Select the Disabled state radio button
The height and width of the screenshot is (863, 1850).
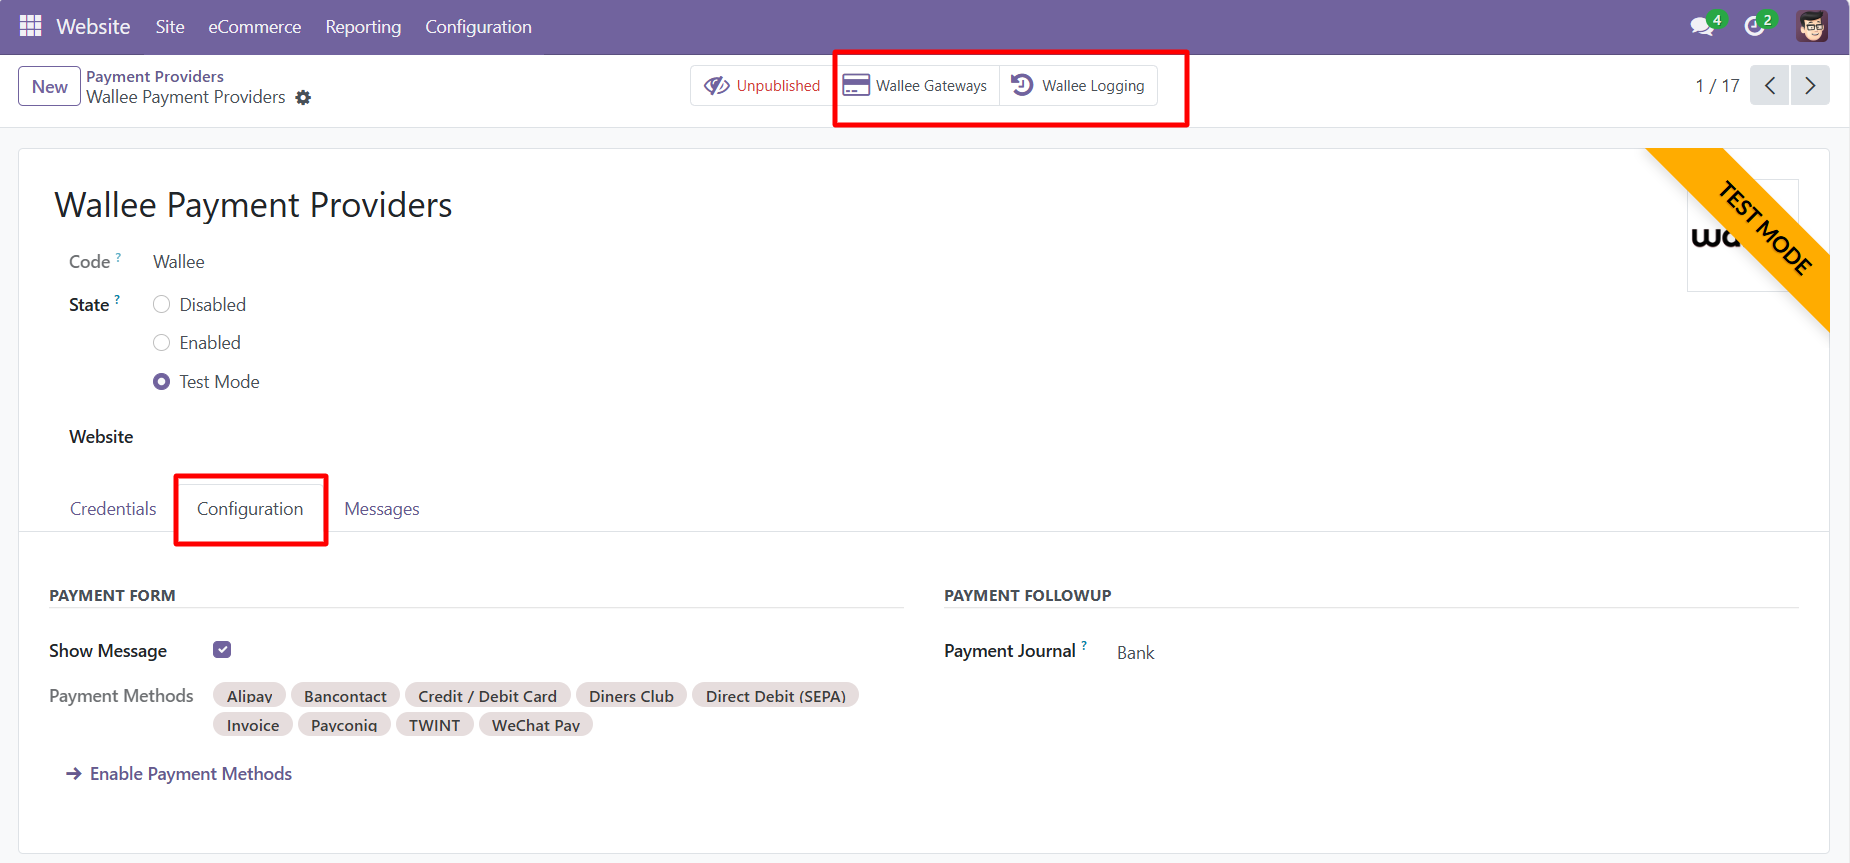[161, 305]
